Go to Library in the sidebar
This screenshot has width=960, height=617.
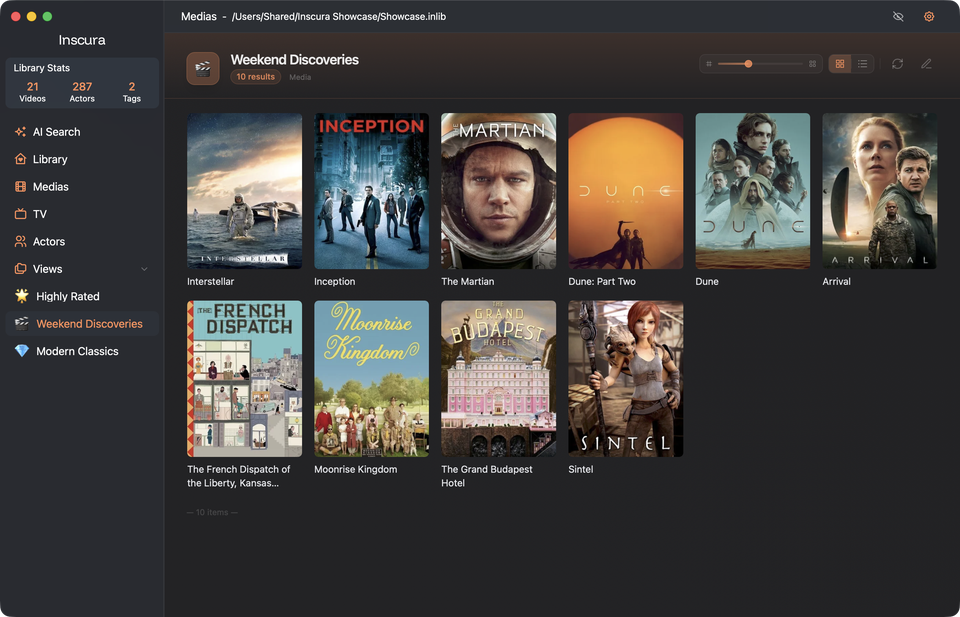(82, 159)
